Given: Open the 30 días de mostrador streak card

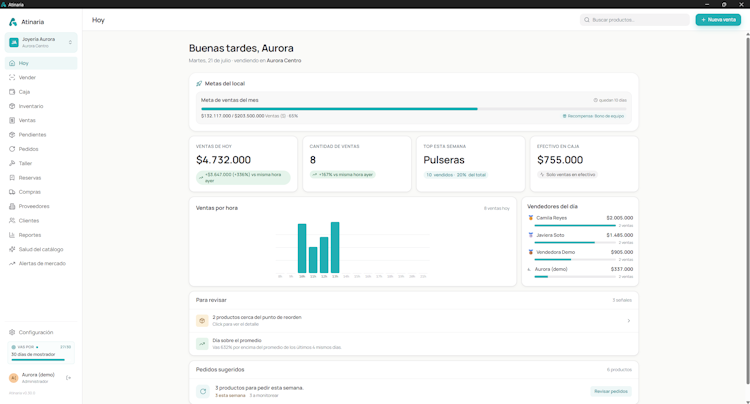Looking at the screenshot, I should 41,352.
